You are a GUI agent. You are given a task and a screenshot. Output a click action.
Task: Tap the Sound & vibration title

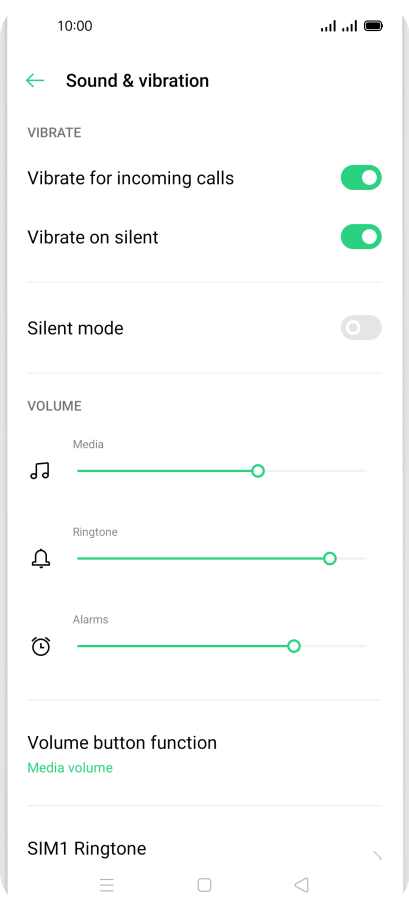[x=137, y=81]
